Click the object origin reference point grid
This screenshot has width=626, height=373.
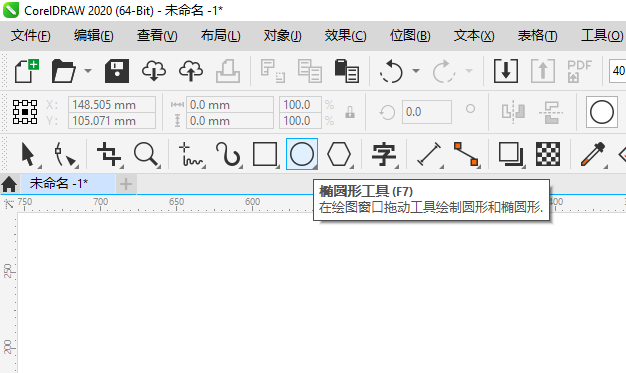click(25, 112)
